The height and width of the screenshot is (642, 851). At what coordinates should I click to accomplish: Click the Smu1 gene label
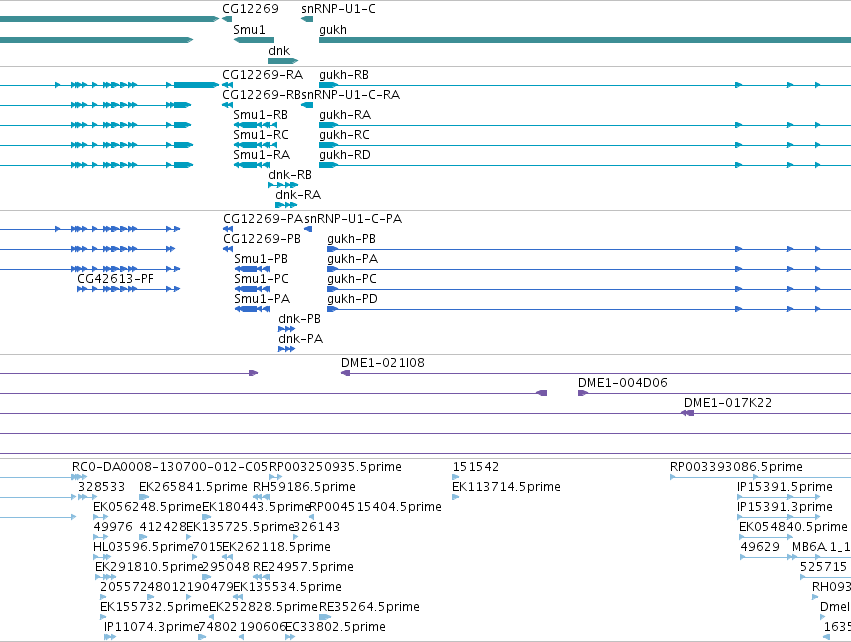tap(249, 30)
